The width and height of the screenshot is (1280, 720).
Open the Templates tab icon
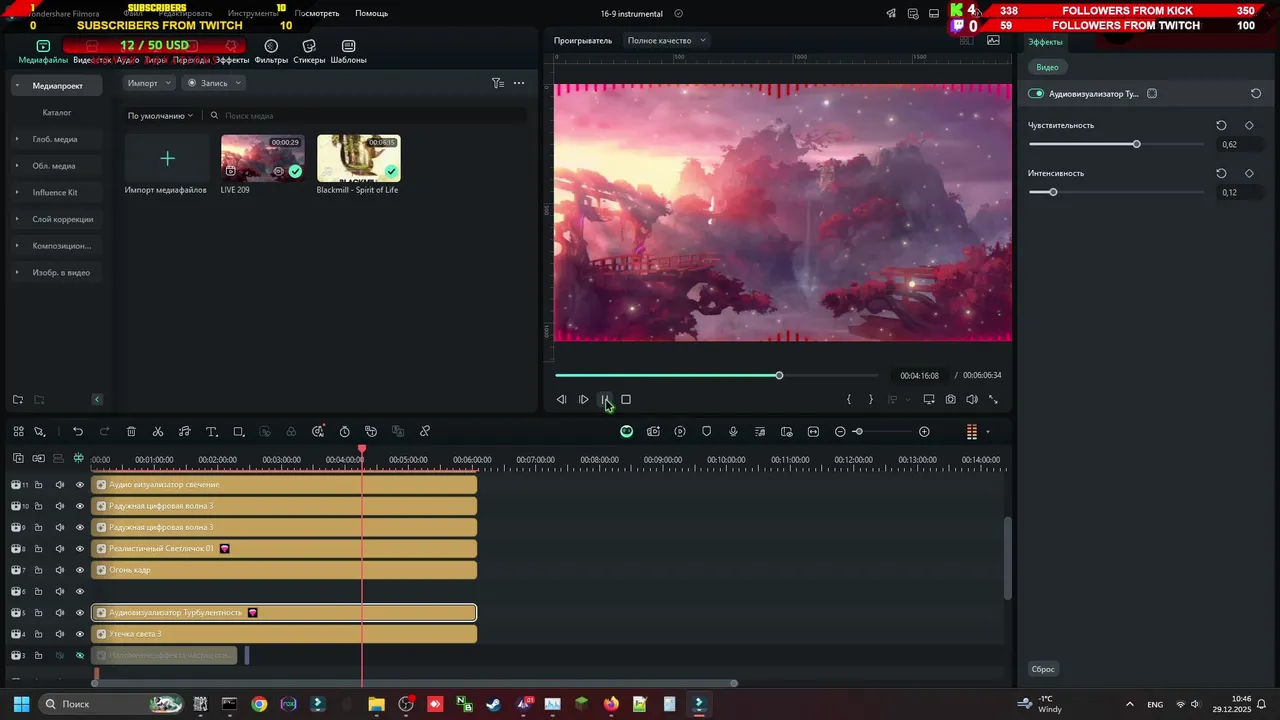click(x=348, y=46)
